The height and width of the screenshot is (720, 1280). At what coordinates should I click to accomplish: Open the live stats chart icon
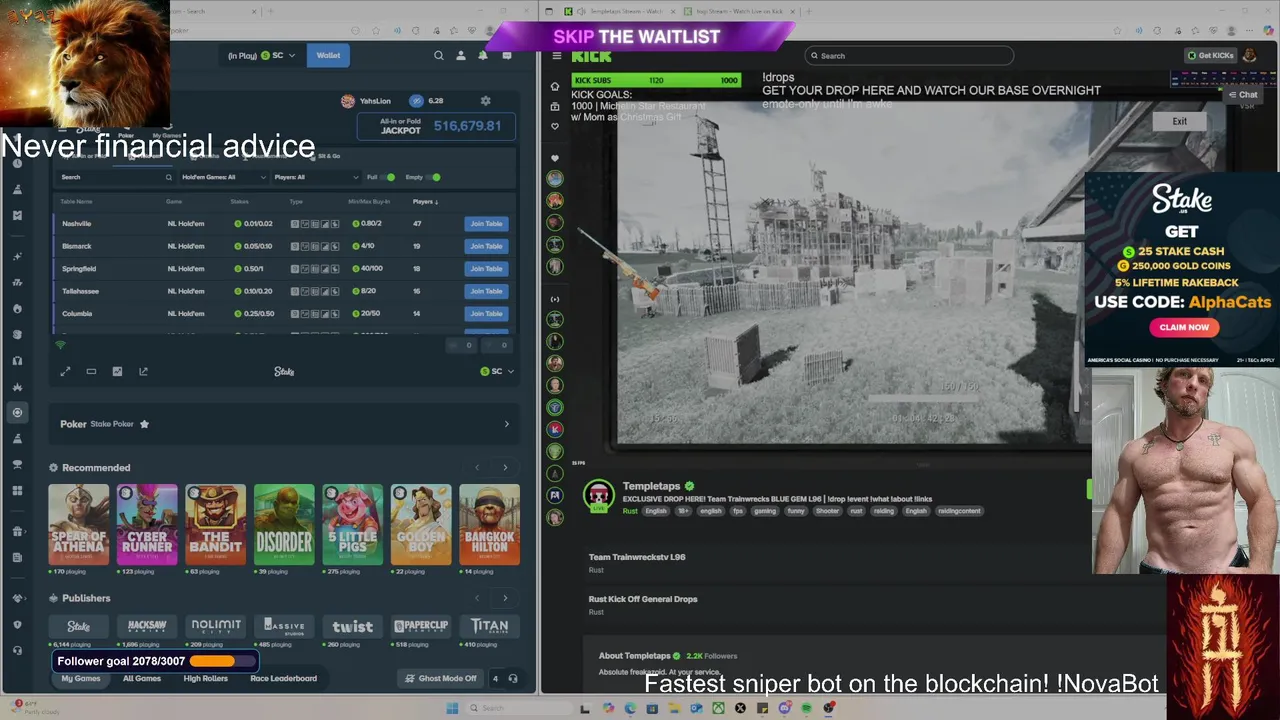[117, 371]
